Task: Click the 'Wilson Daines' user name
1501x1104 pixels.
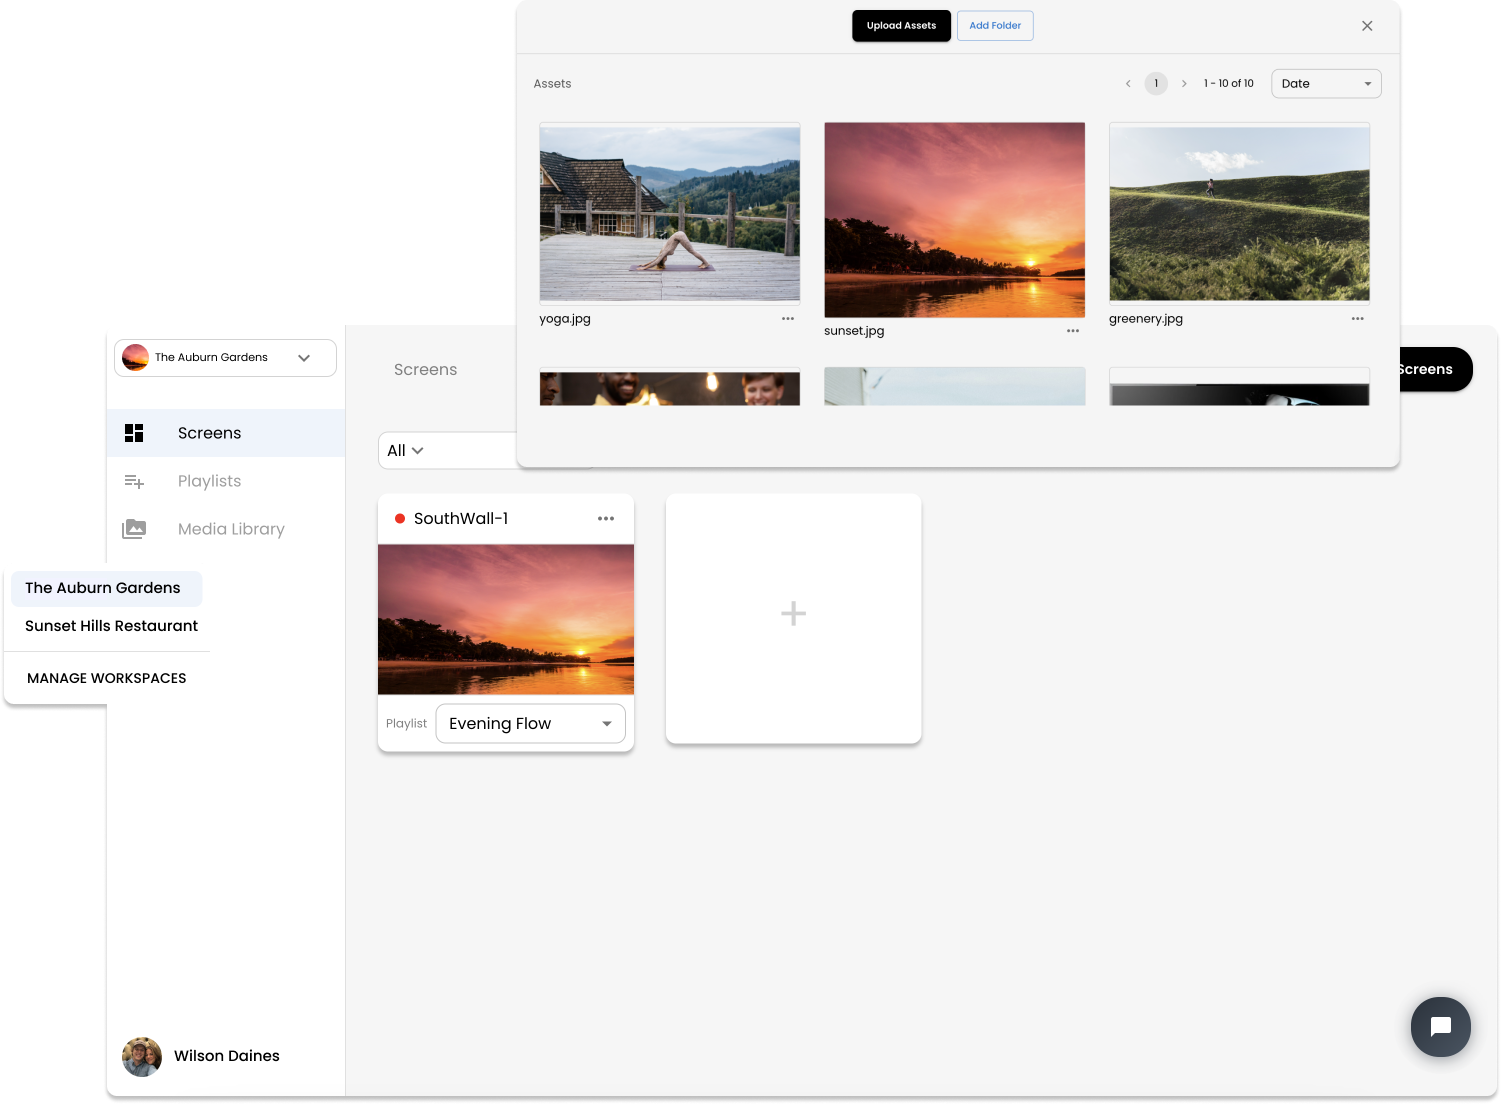Action: [227, 1056]
